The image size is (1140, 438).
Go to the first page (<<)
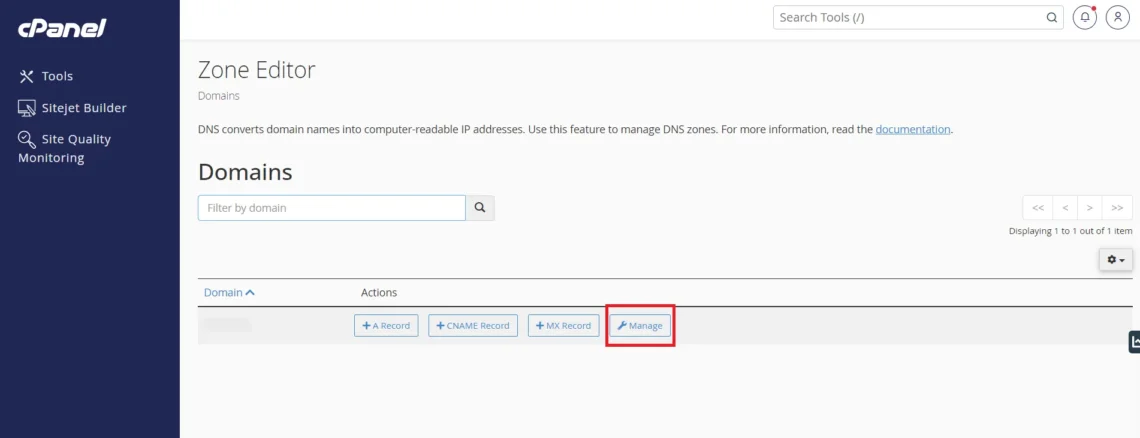click(x=1037, y=207)
